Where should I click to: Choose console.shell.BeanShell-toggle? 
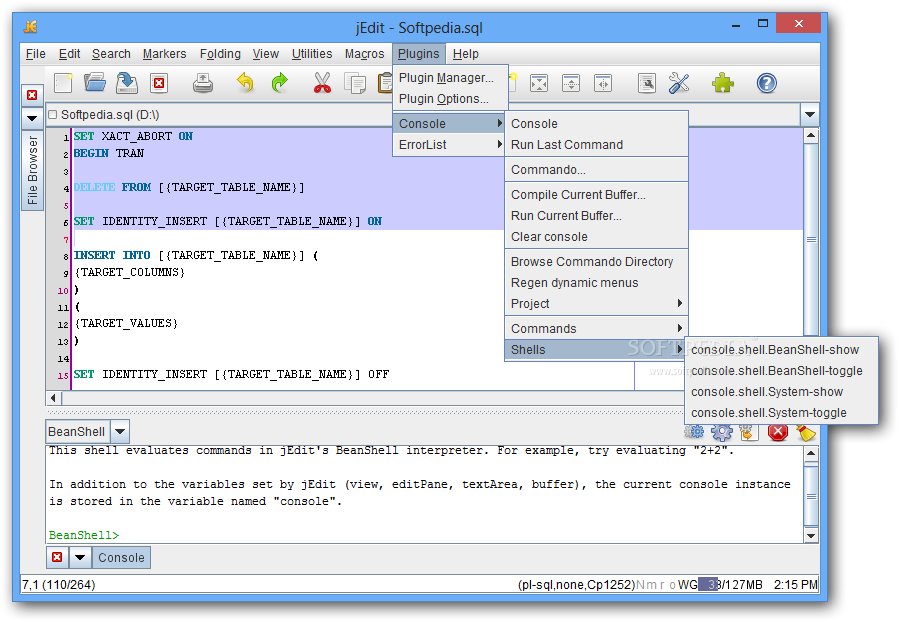tap(781, 371)
